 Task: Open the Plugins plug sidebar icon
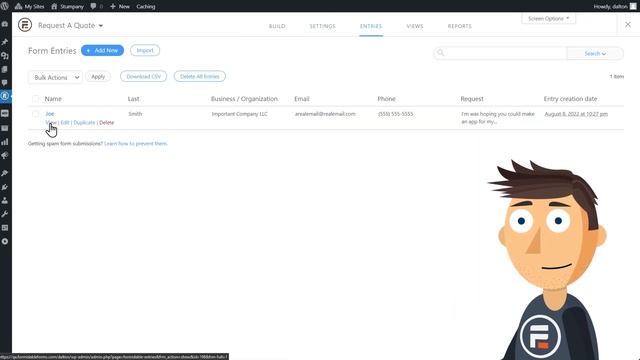(x=5, y=187)
